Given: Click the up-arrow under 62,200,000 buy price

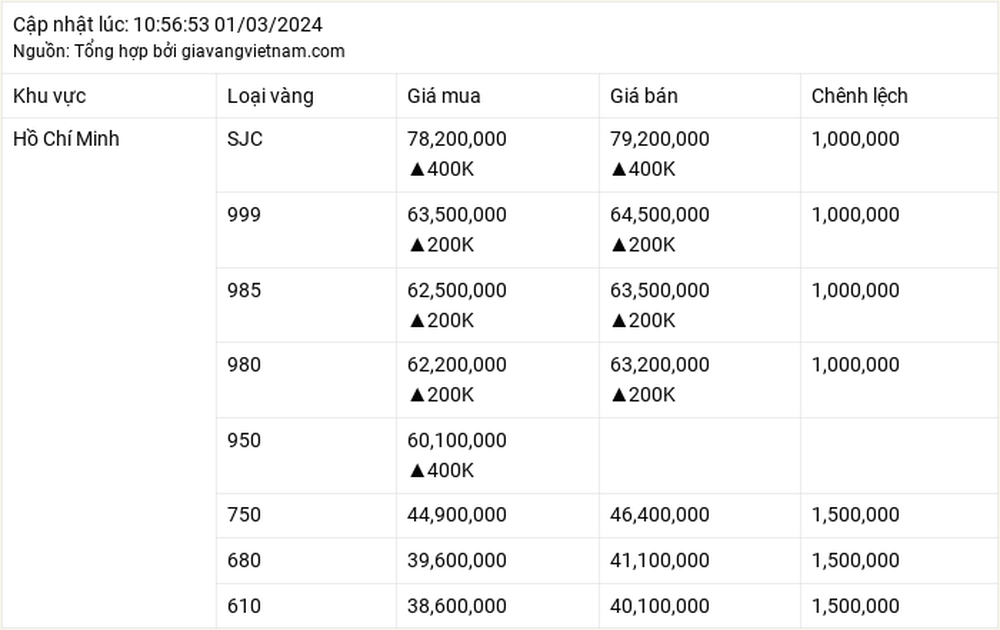Looking at the screenshot, I should click(x=417, y=395).
